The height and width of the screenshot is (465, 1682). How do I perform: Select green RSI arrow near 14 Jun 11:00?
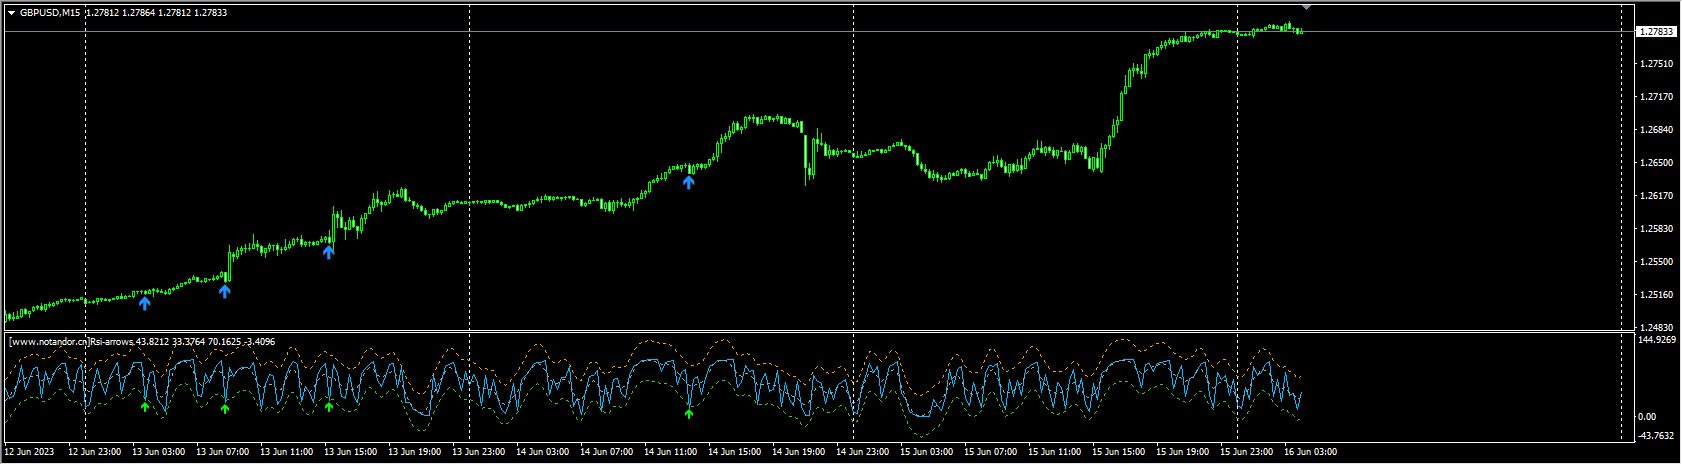[689, 412]
